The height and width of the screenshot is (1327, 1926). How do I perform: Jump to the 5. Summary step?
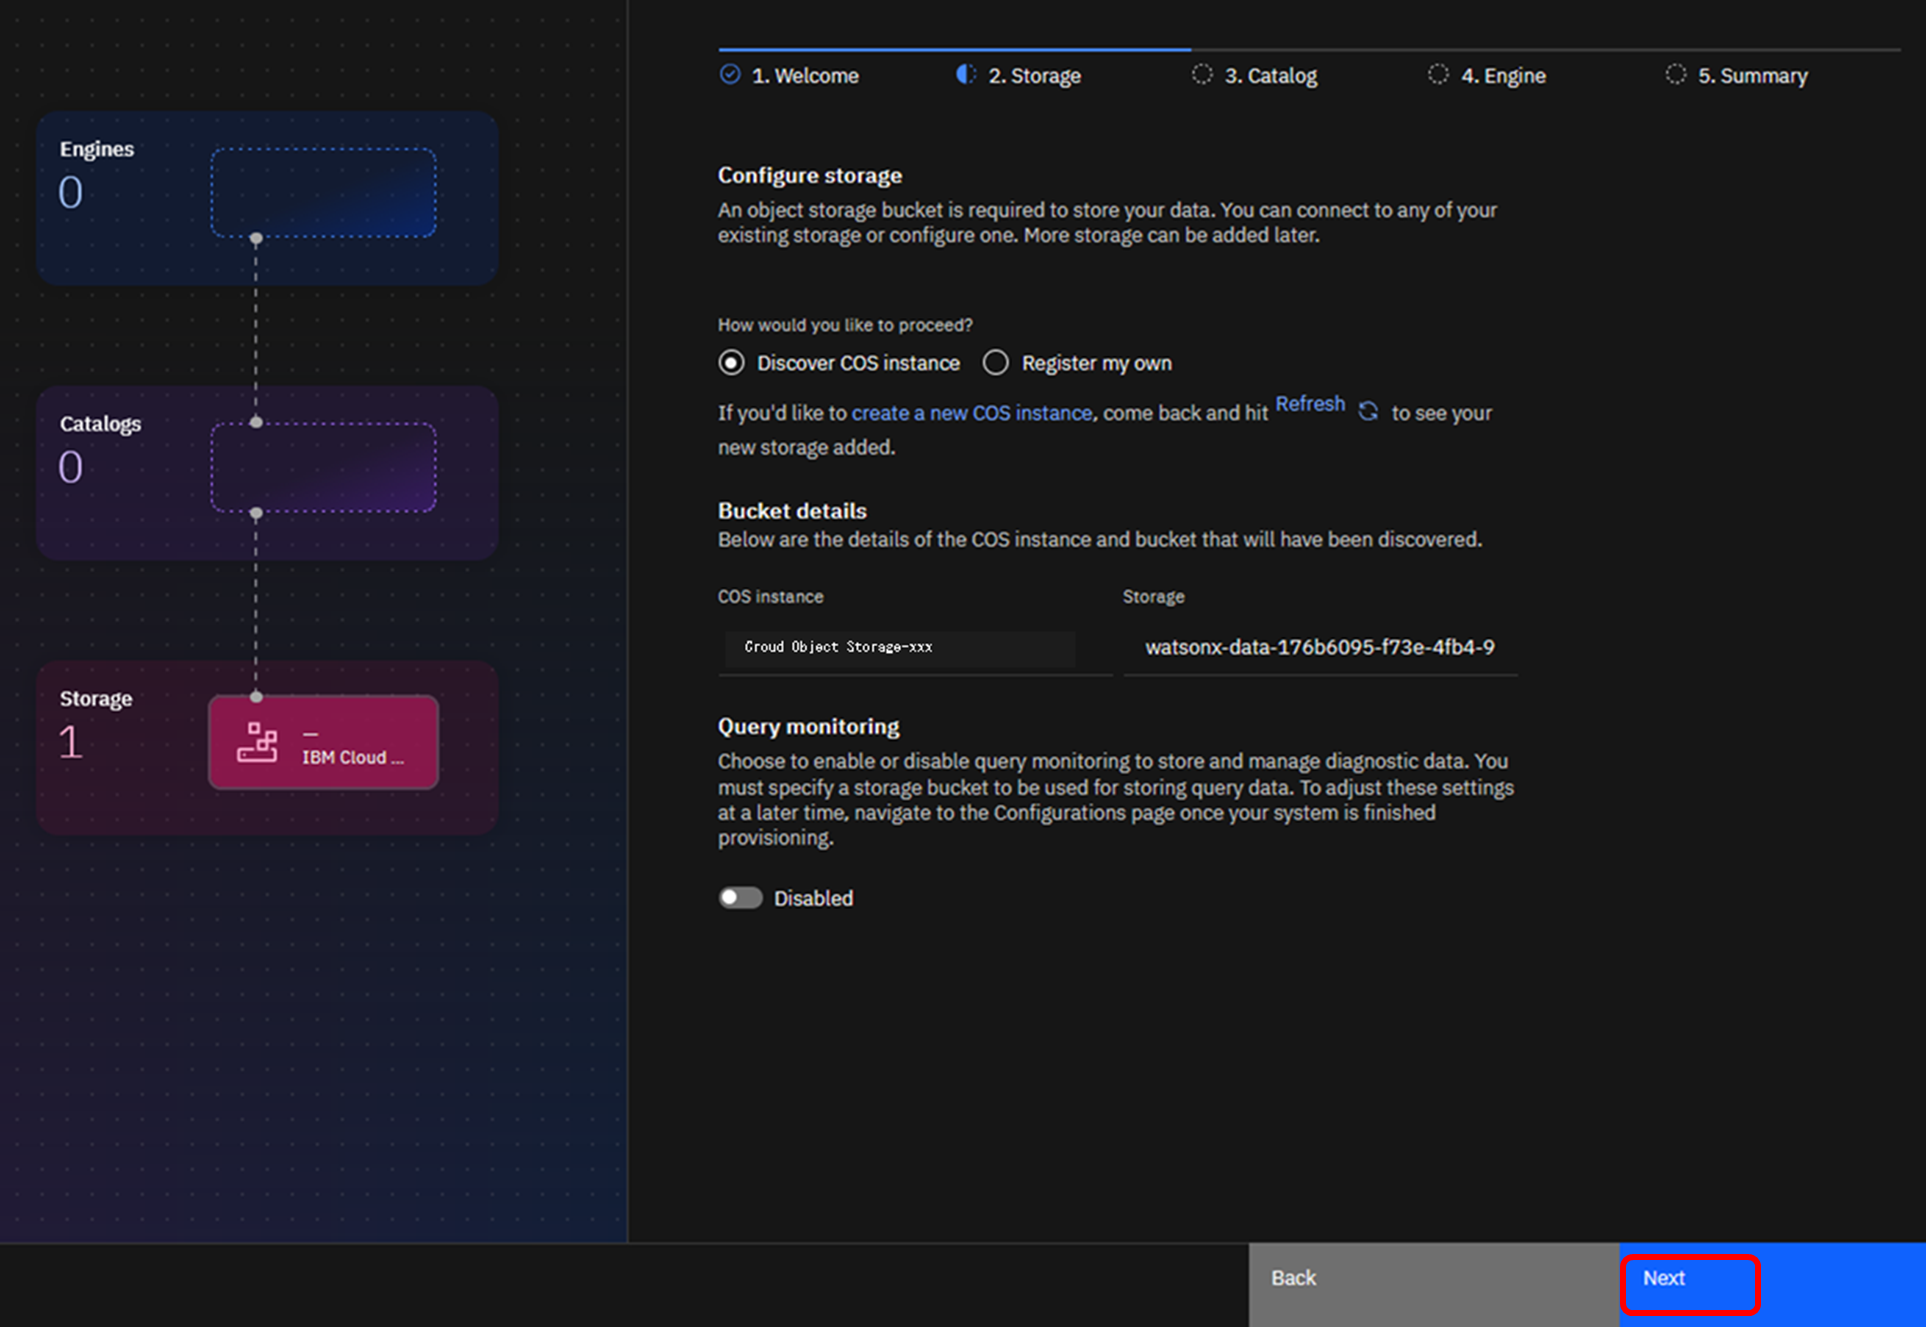(1752, 76)
